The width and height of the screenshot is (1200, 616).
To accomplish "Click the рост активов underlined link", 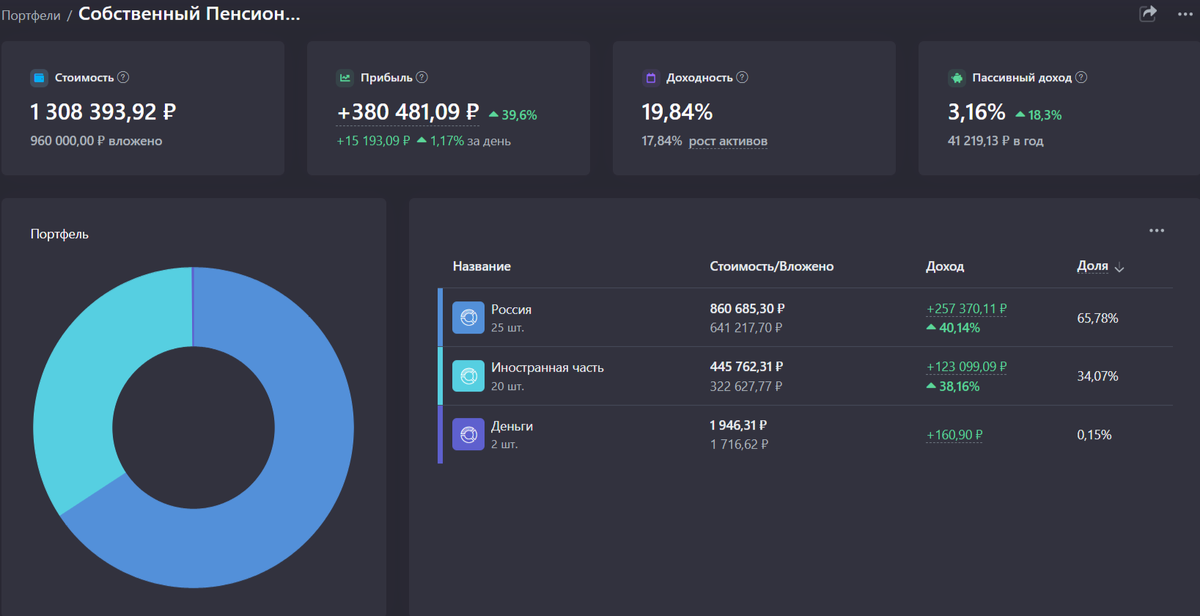I will pyautogui.click(x=728, y=141).
